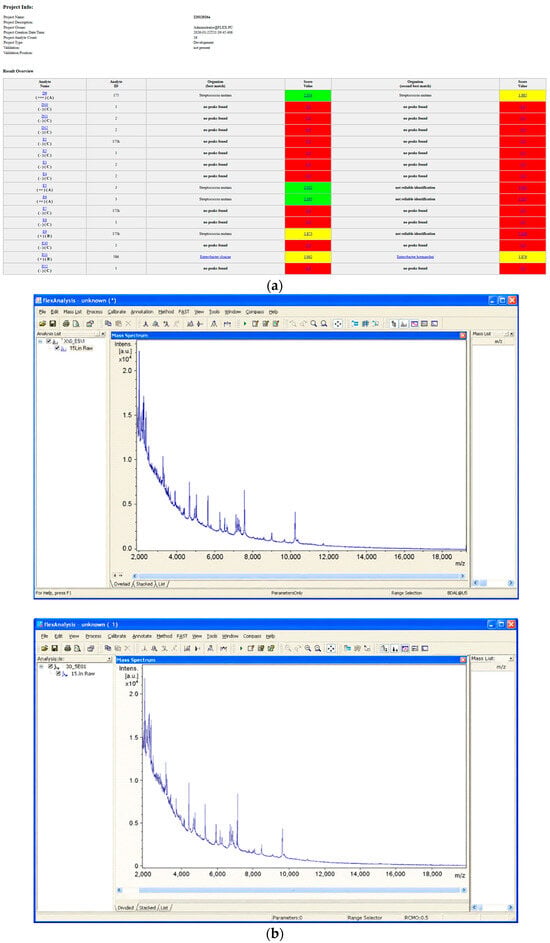Open the Annotation menu in the X10_ES13 window
This screenshot has height=943, width=550.
point(142,312)
